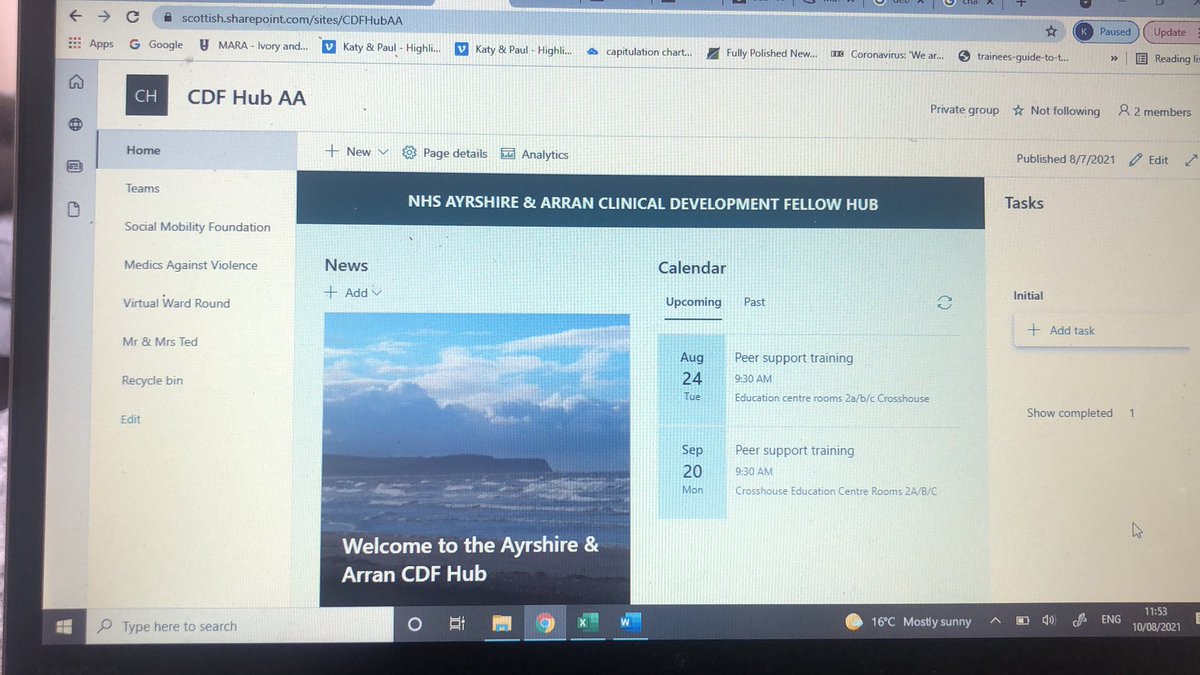Open Task View on taskbar
This screenshot has width=1200, height=675.
click(457, 624)
